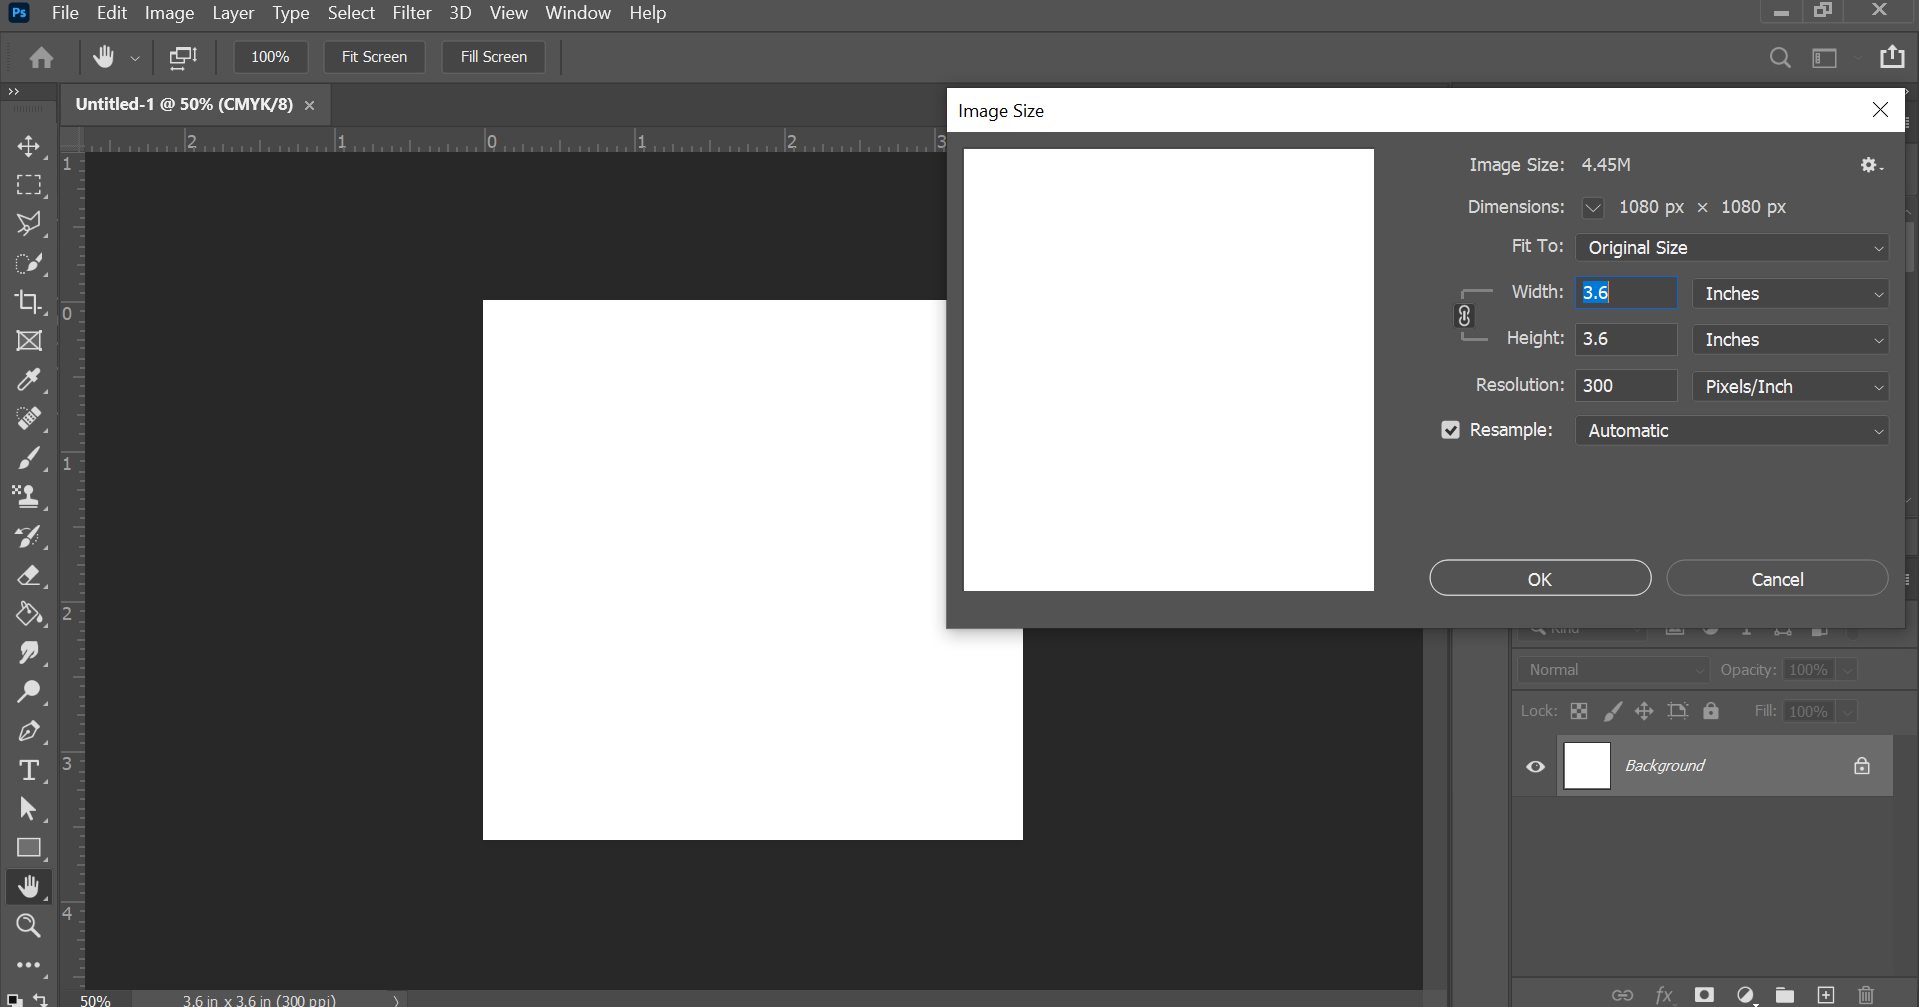The image size is (1919, 1007).
Task: Open the Window menu
Action: coord(578,13)
